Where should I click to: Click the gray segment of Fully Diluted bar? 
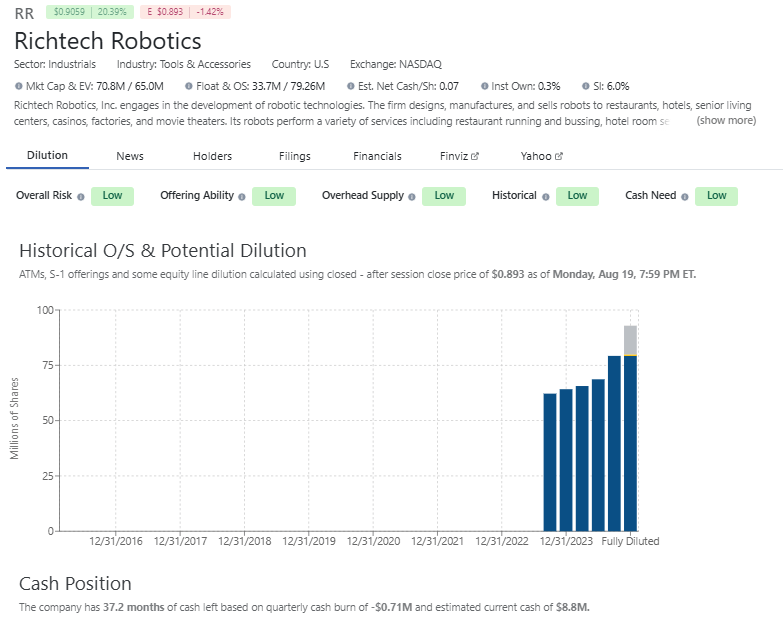(x=630, y=340)
